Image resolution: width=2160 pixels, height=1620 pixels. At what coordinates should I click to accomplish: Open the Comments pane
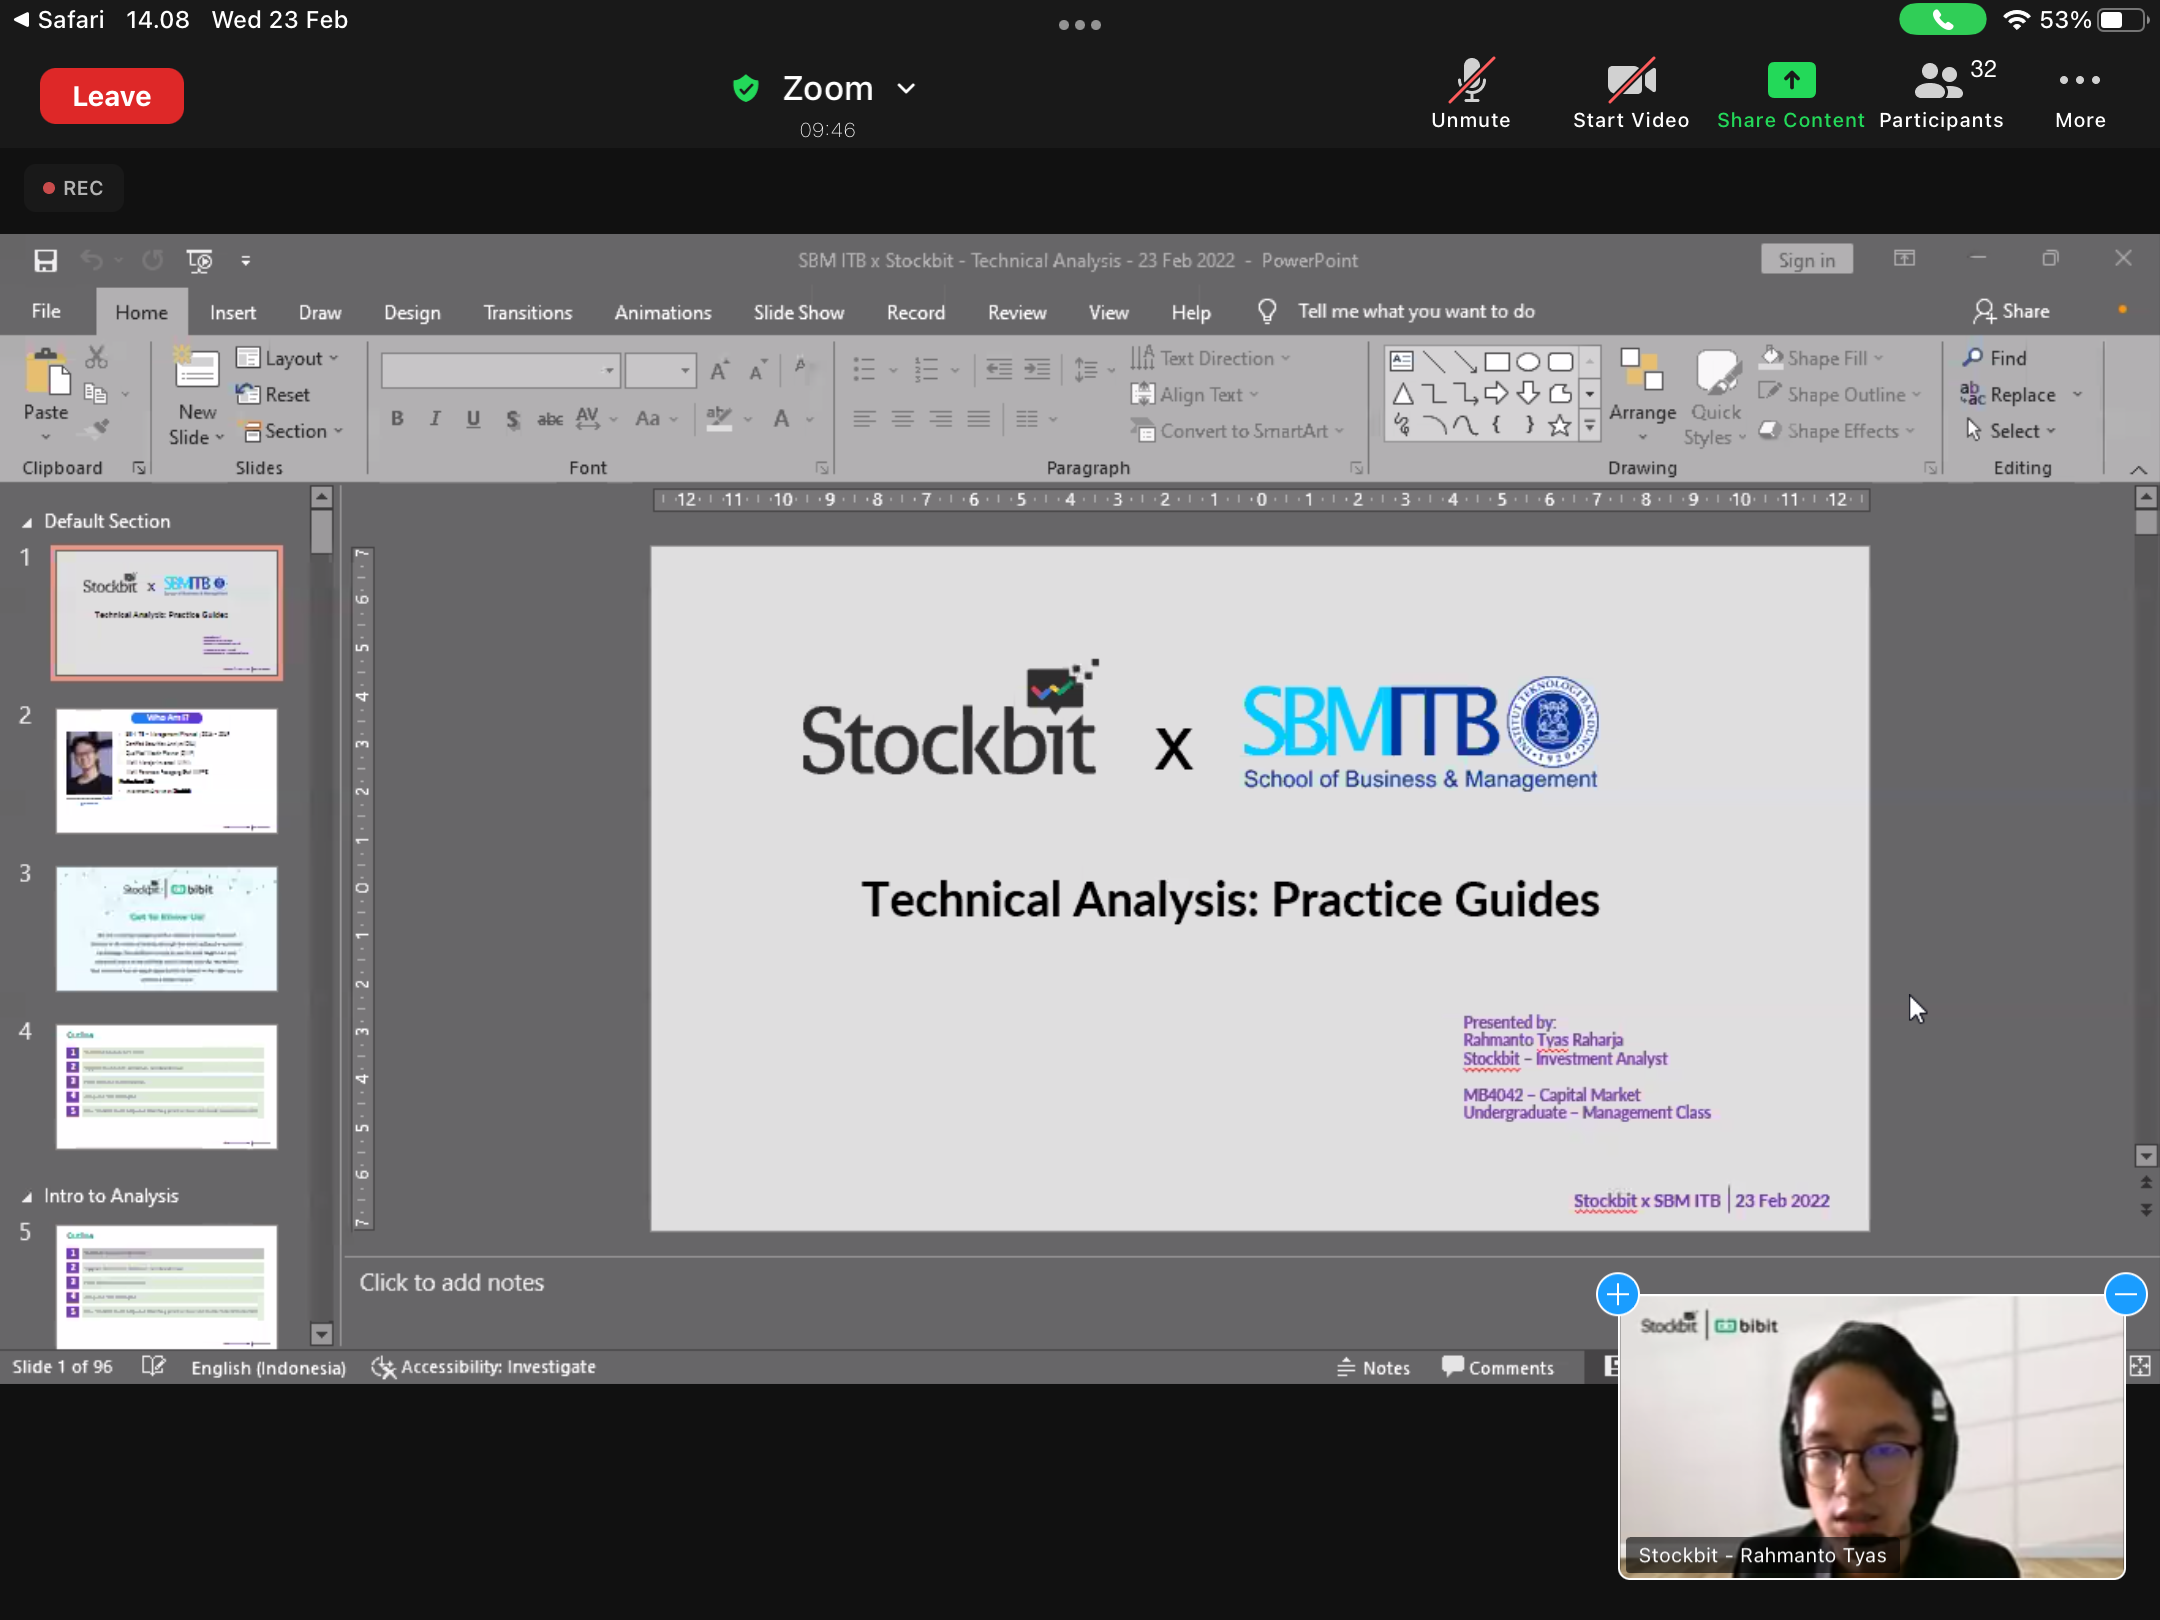pyautogui.click(x=1498, y=1367)
